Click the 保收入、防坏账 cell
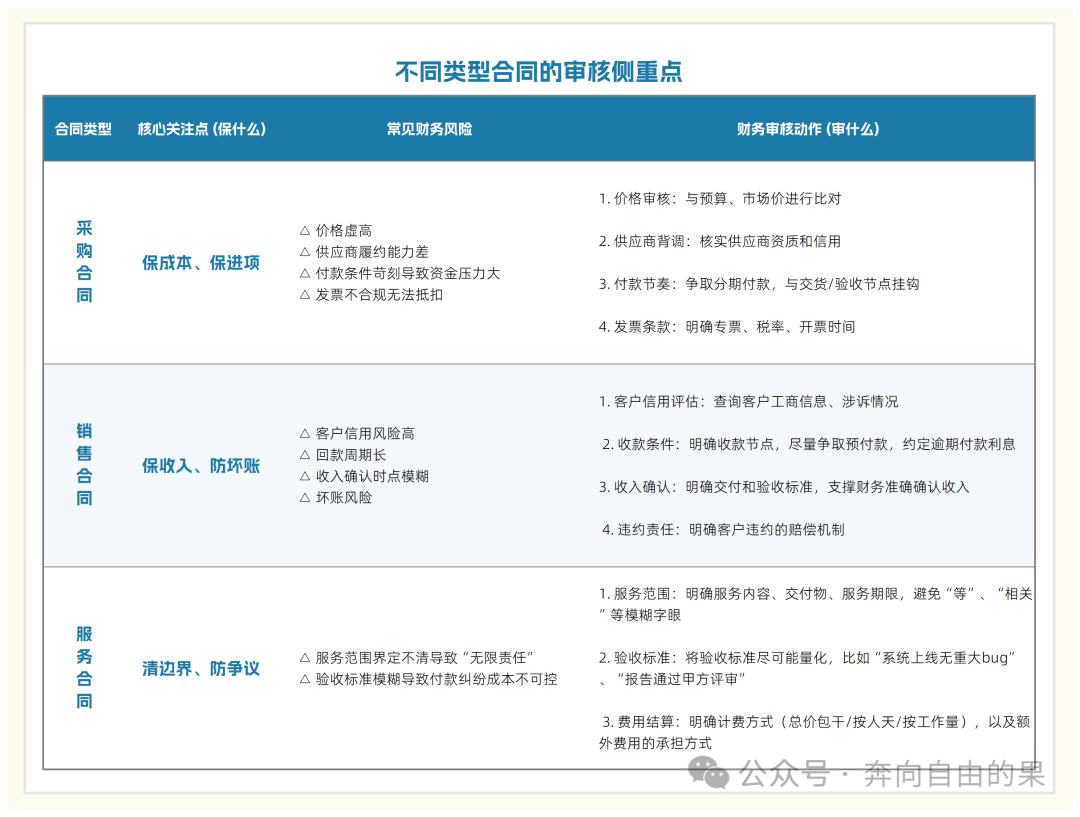1080x817 pixels. click(201, 466)
